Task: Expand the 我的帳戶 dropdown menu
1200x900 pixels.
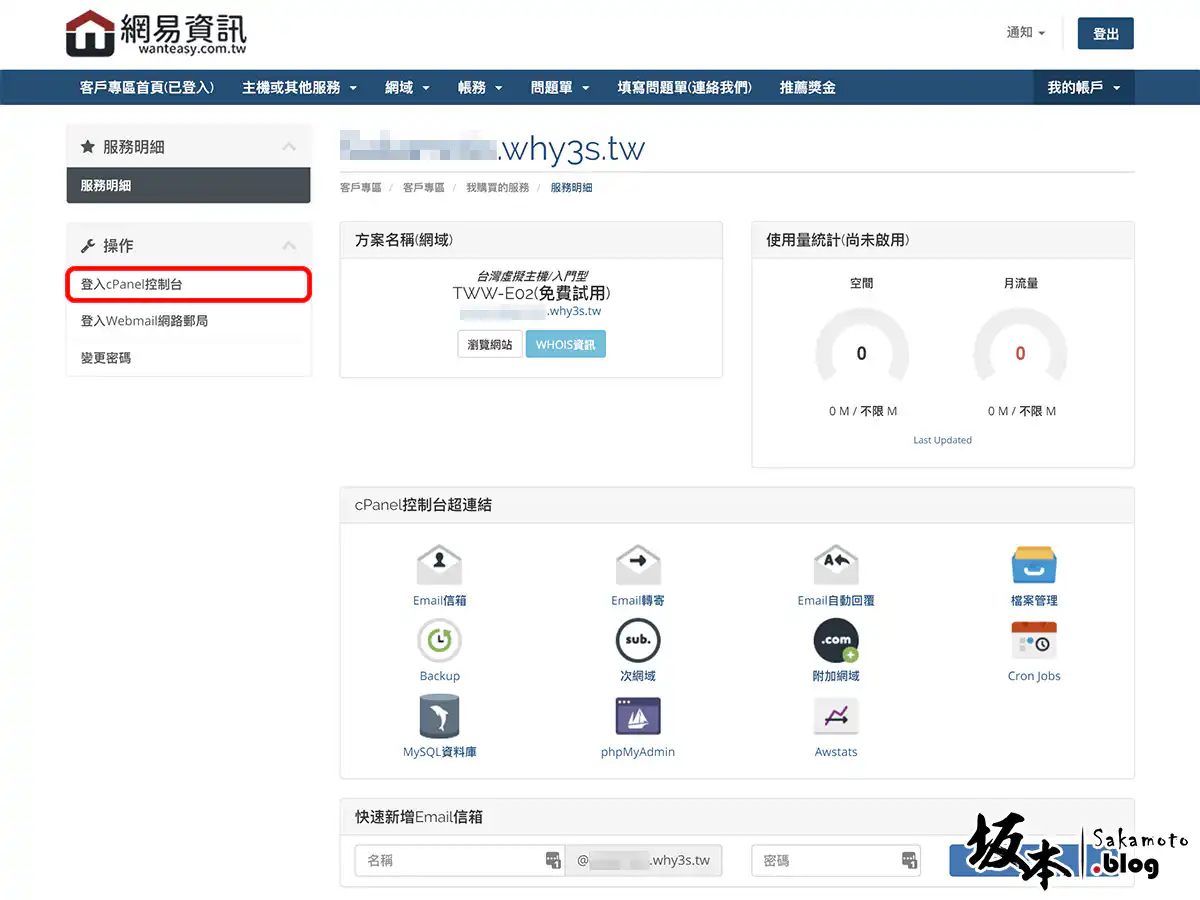Action: point(1083,88)
